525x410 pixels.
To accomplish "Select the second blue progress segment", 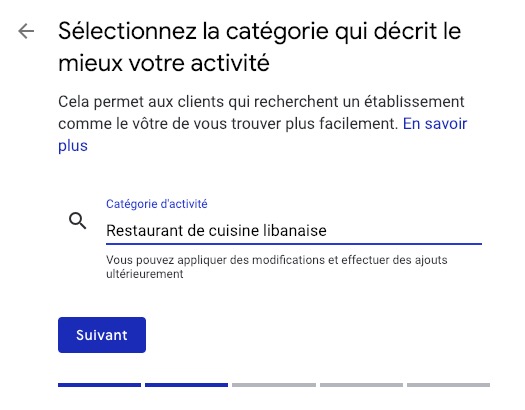I will (186, 385).
